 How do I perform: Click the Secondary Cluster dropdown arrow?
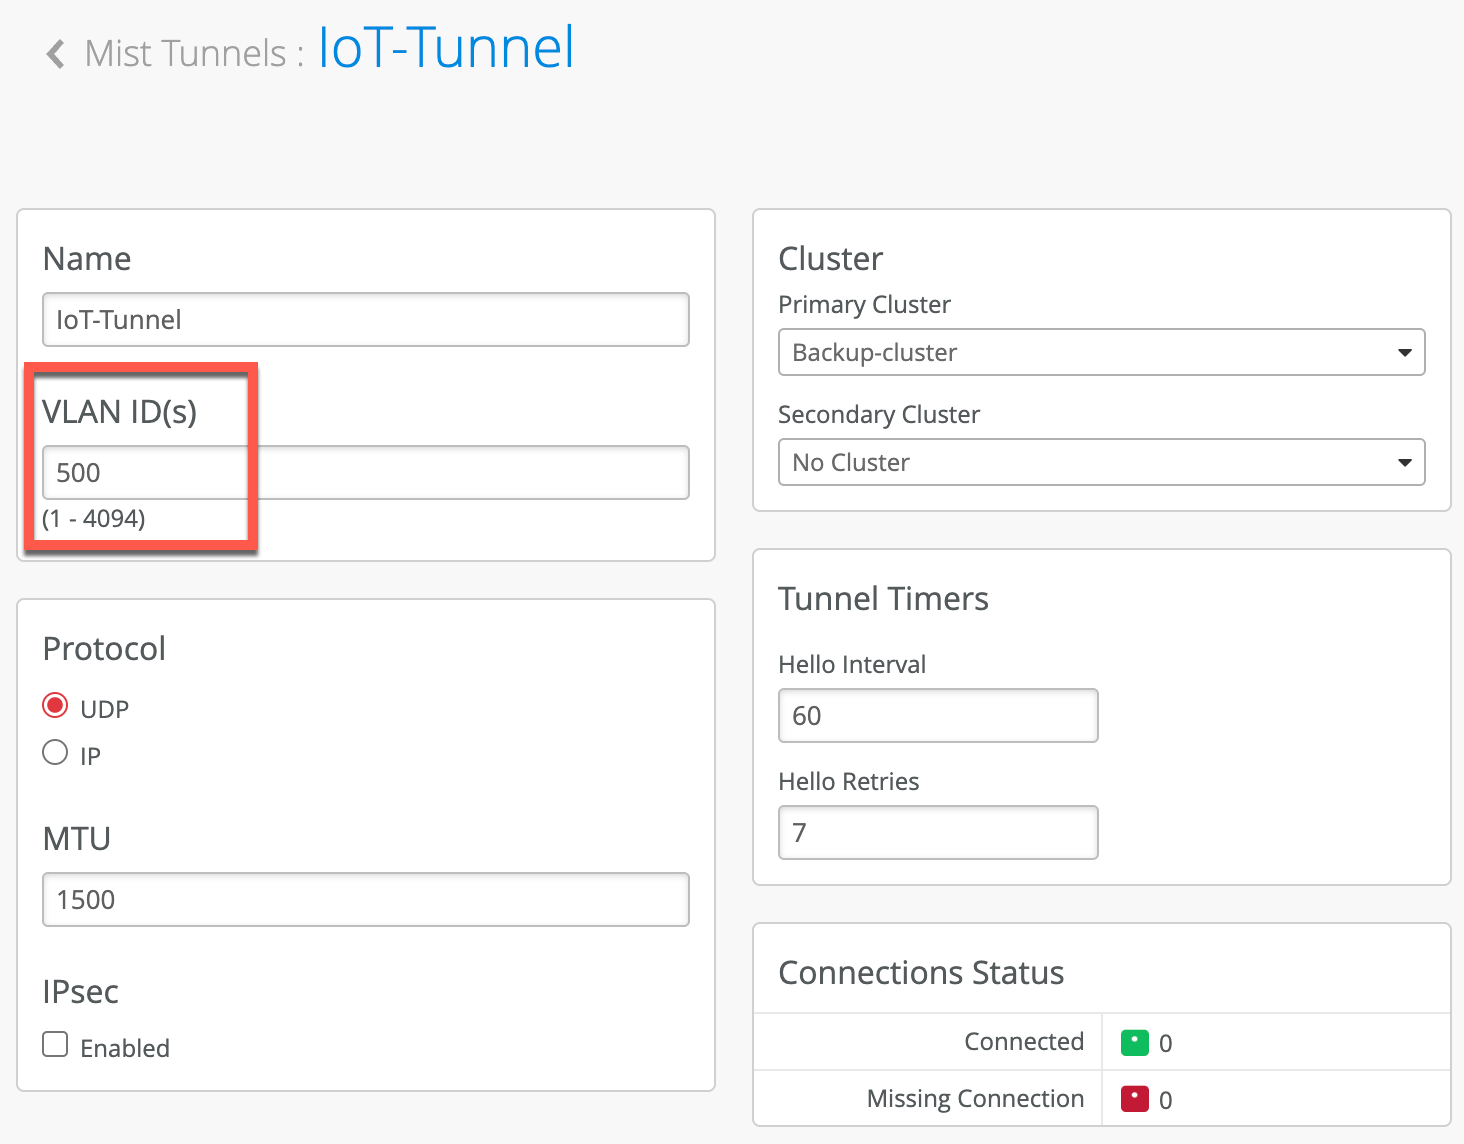coord(1404,463)
